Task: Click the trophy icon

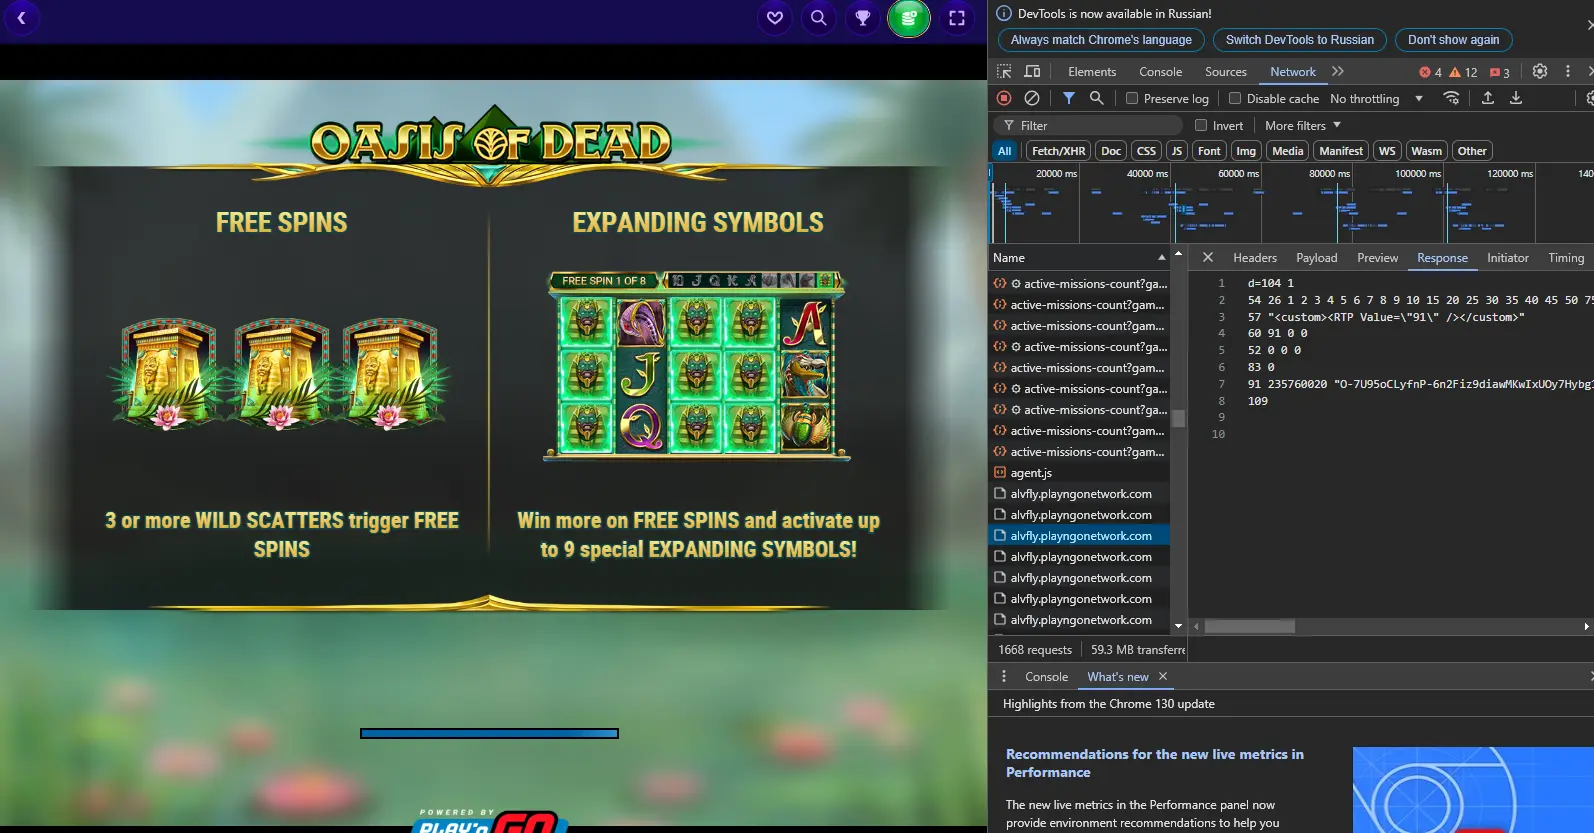Action: click(x=862, y=18)
